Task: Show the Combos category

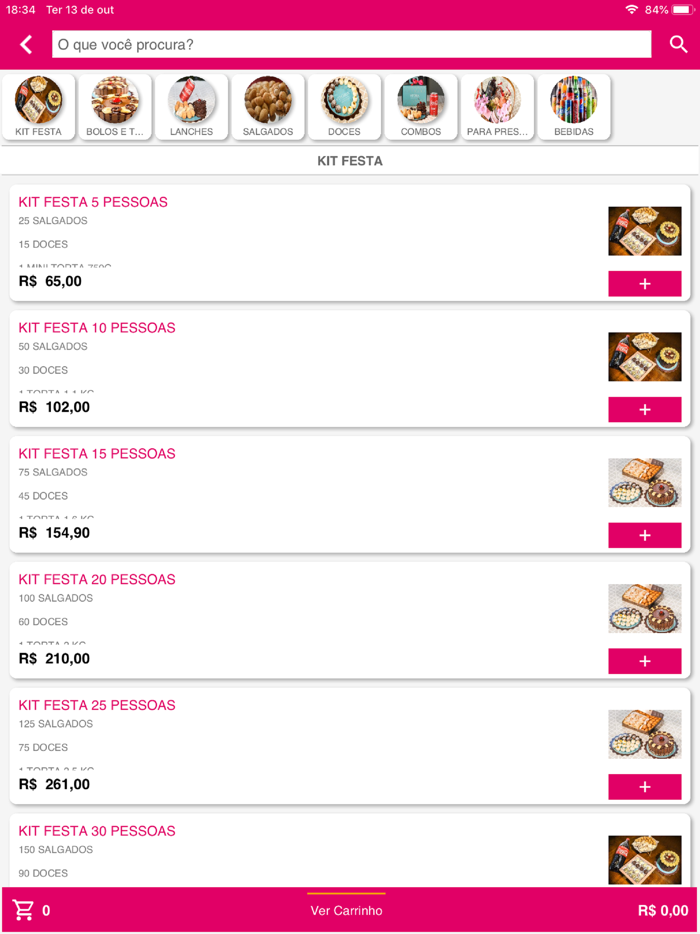Action: [x=421, y=107]
